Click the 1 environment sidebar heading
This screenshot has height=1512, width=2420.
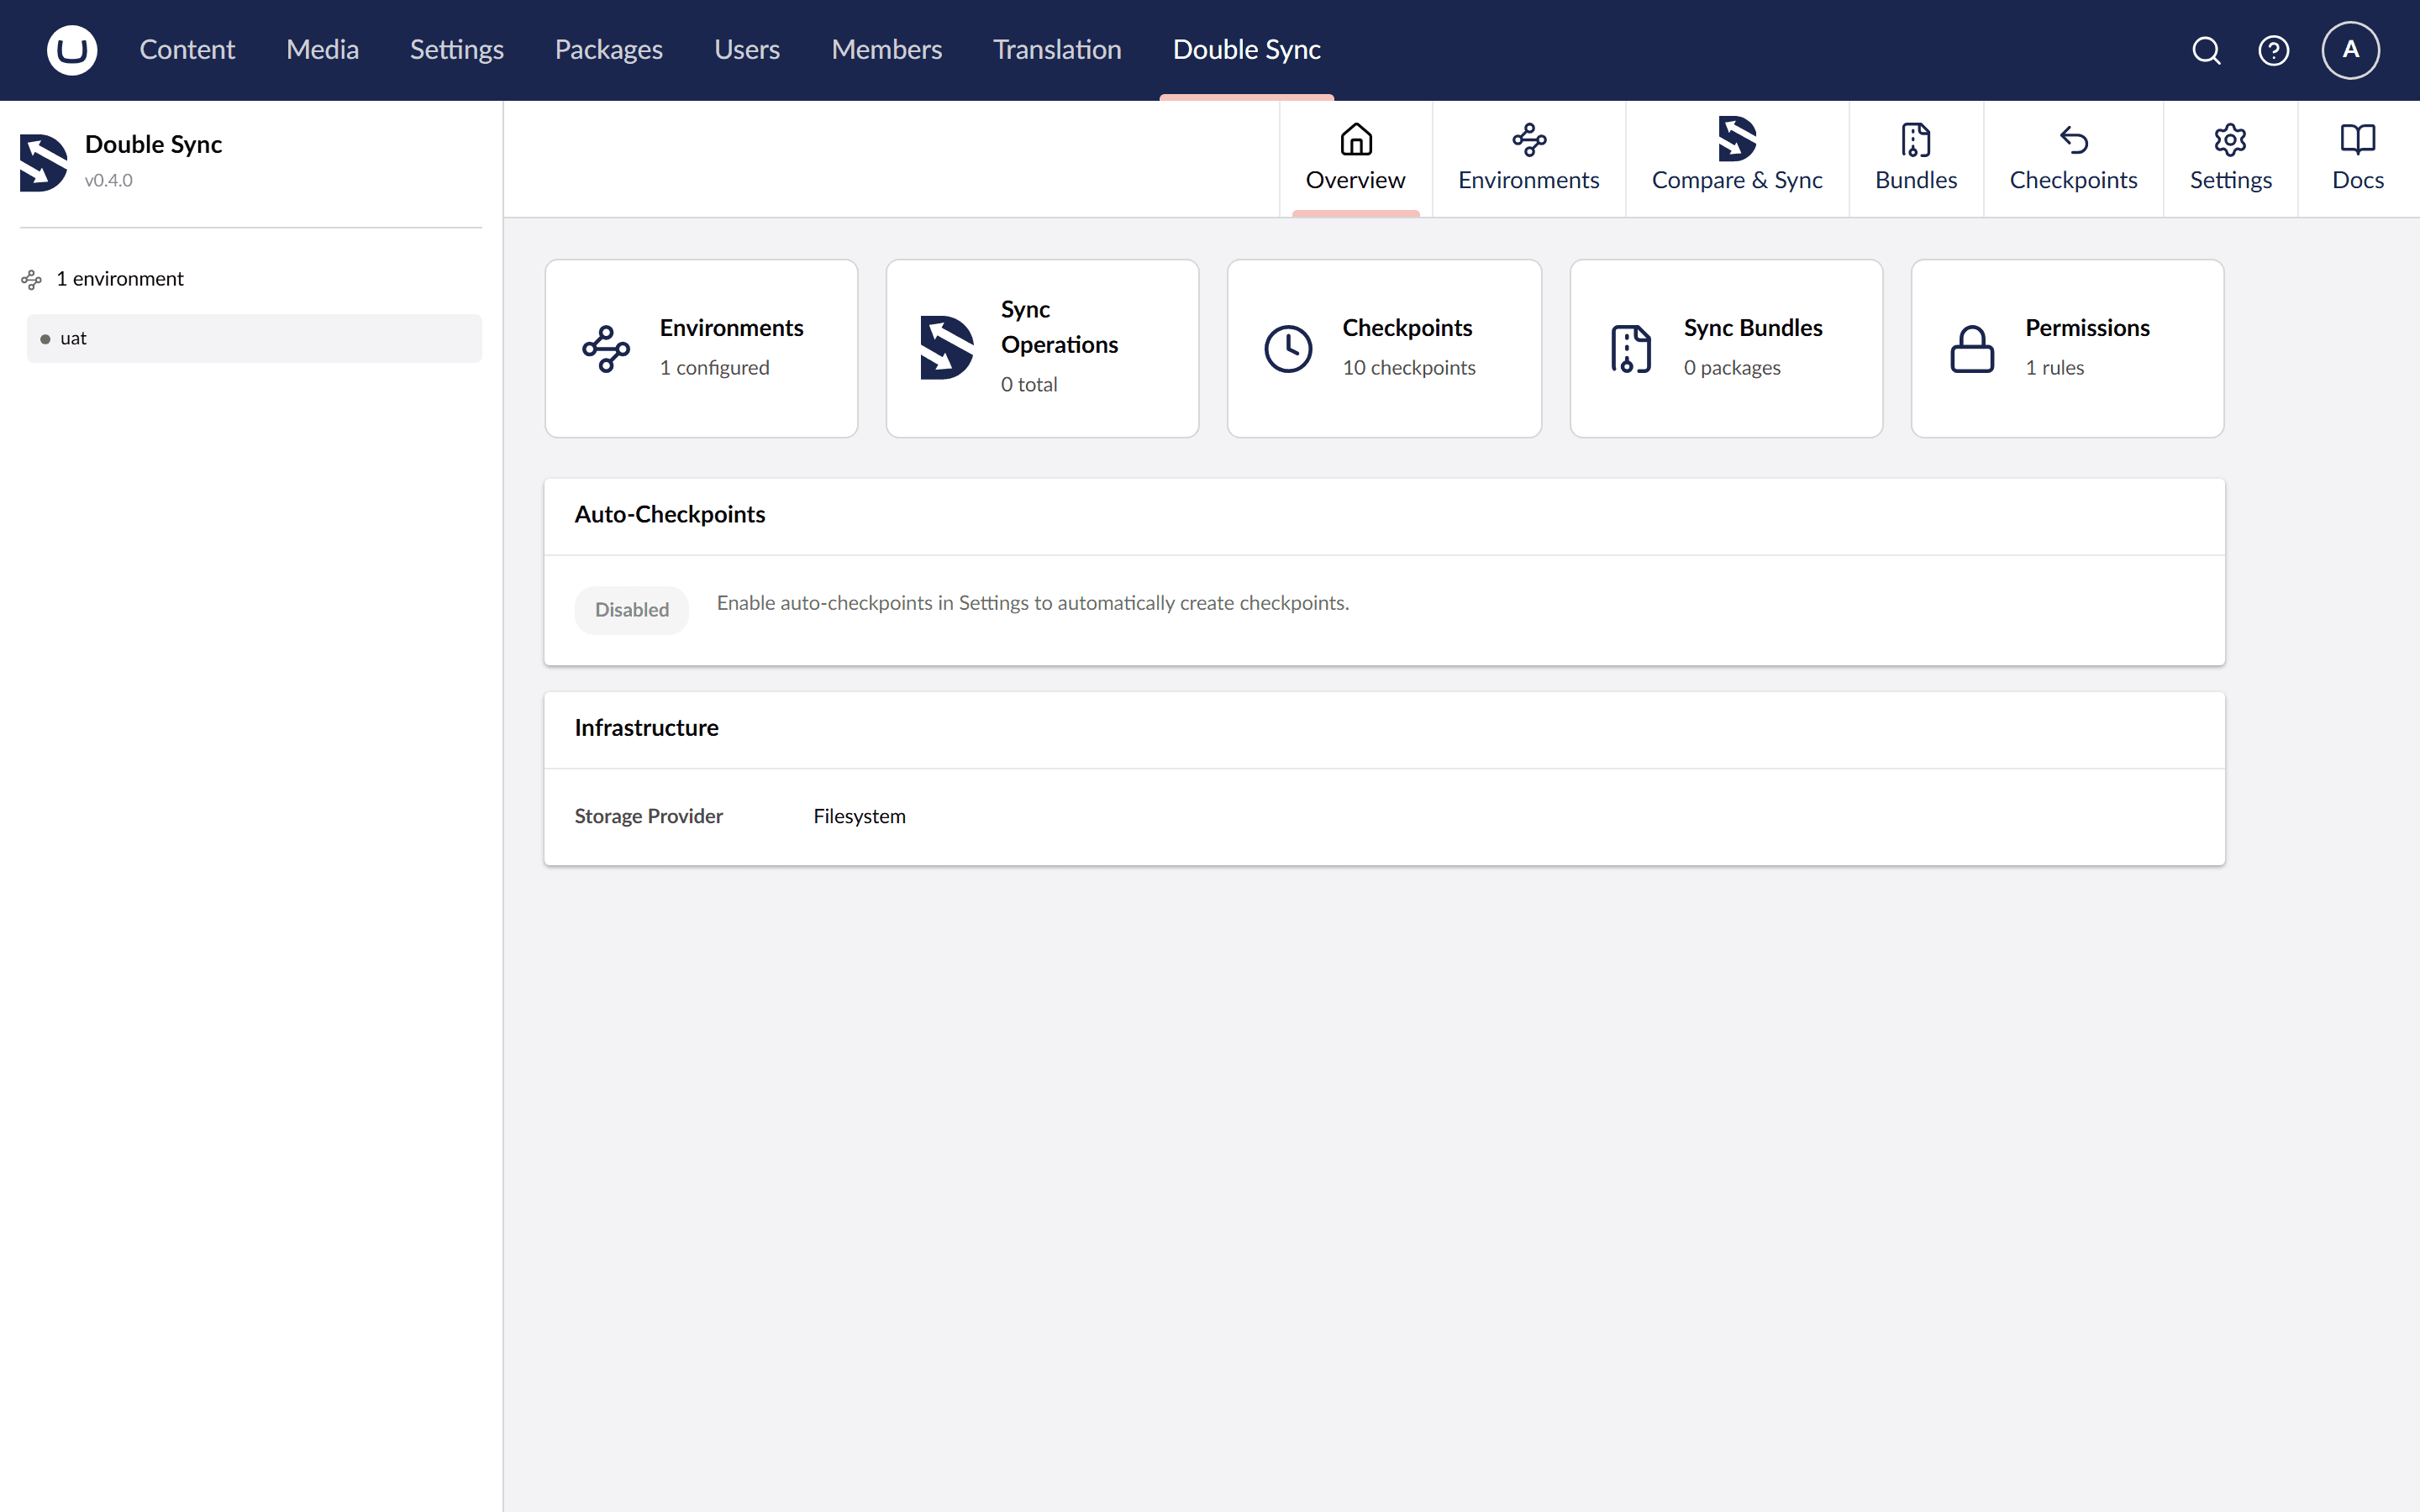(120, 279)
